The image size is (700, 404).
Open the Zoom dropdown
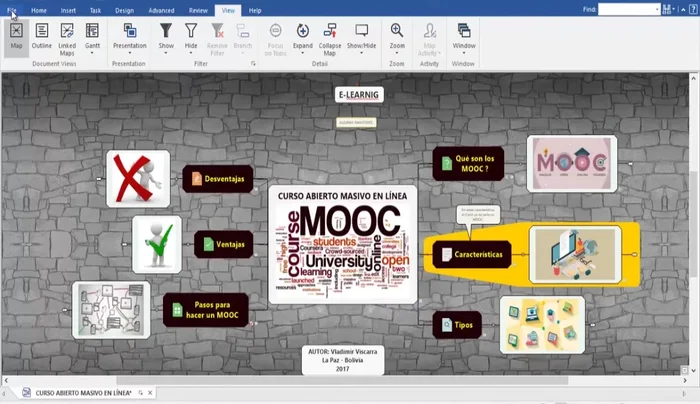(x=397, y=46)
